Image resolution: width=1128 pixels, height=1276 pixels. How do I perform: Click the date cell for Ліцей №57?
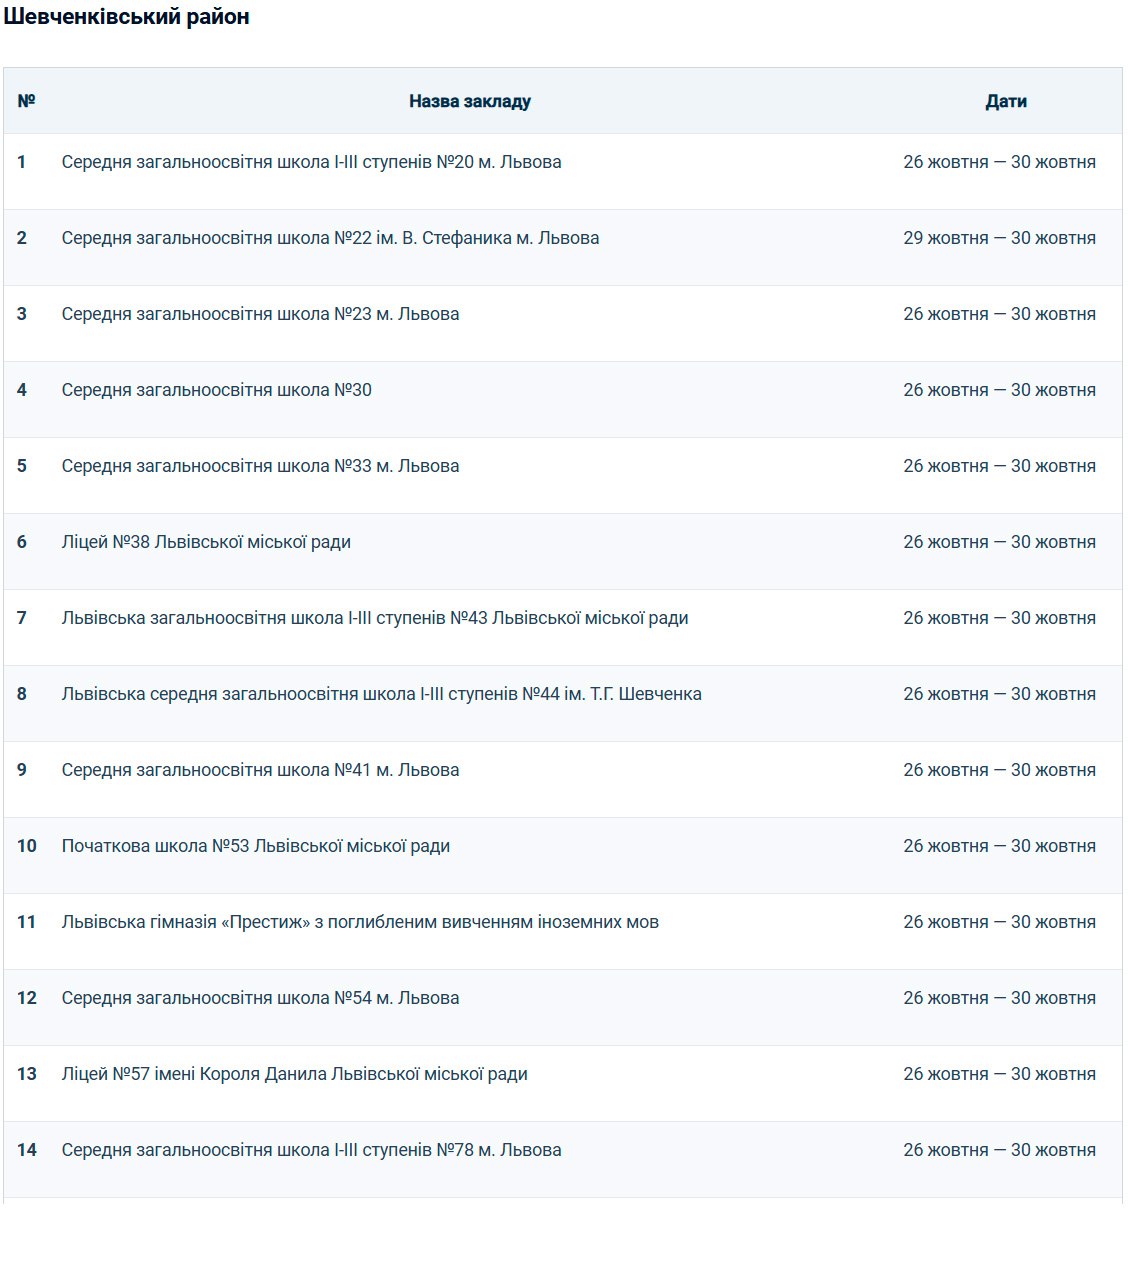click(x=999, y=1074)
